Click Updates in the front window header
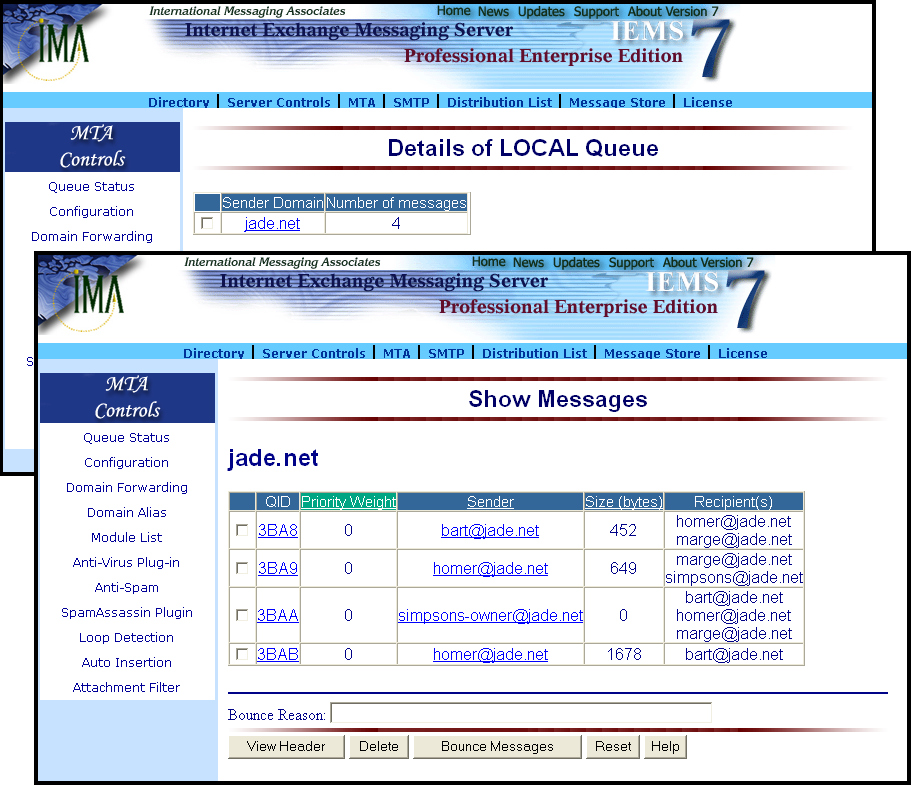 click(576, 262)
